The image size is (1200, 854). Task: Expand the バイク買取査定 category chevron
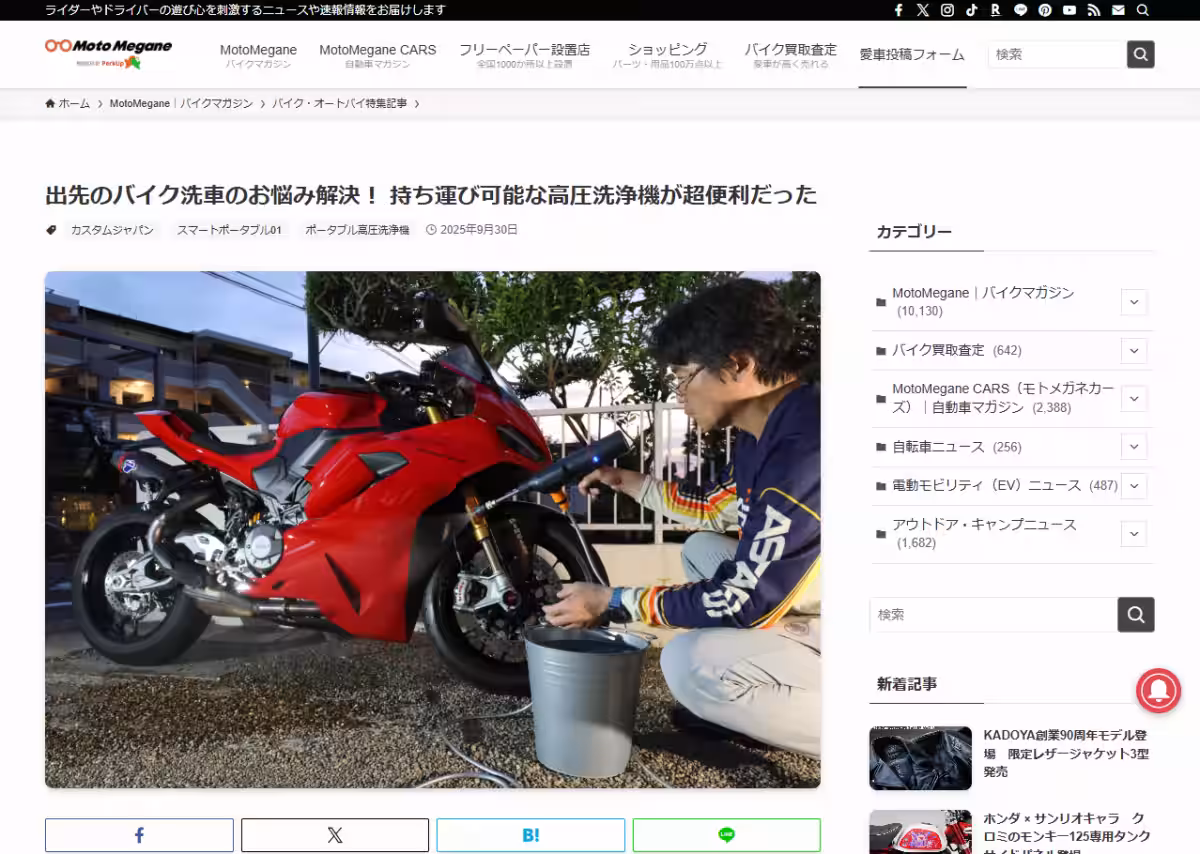click(x=1134, y=351)
